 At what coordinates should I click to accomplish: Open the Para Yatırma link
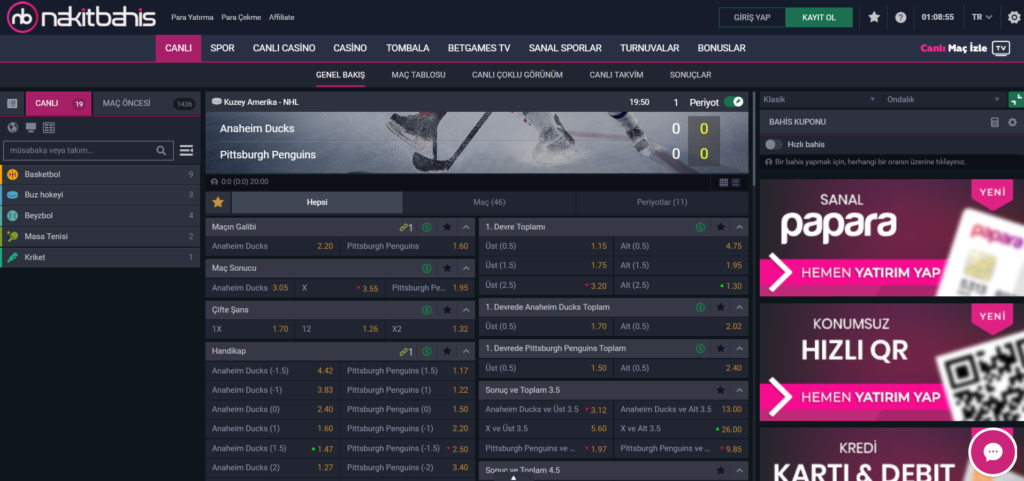click(x=192, y=18)
